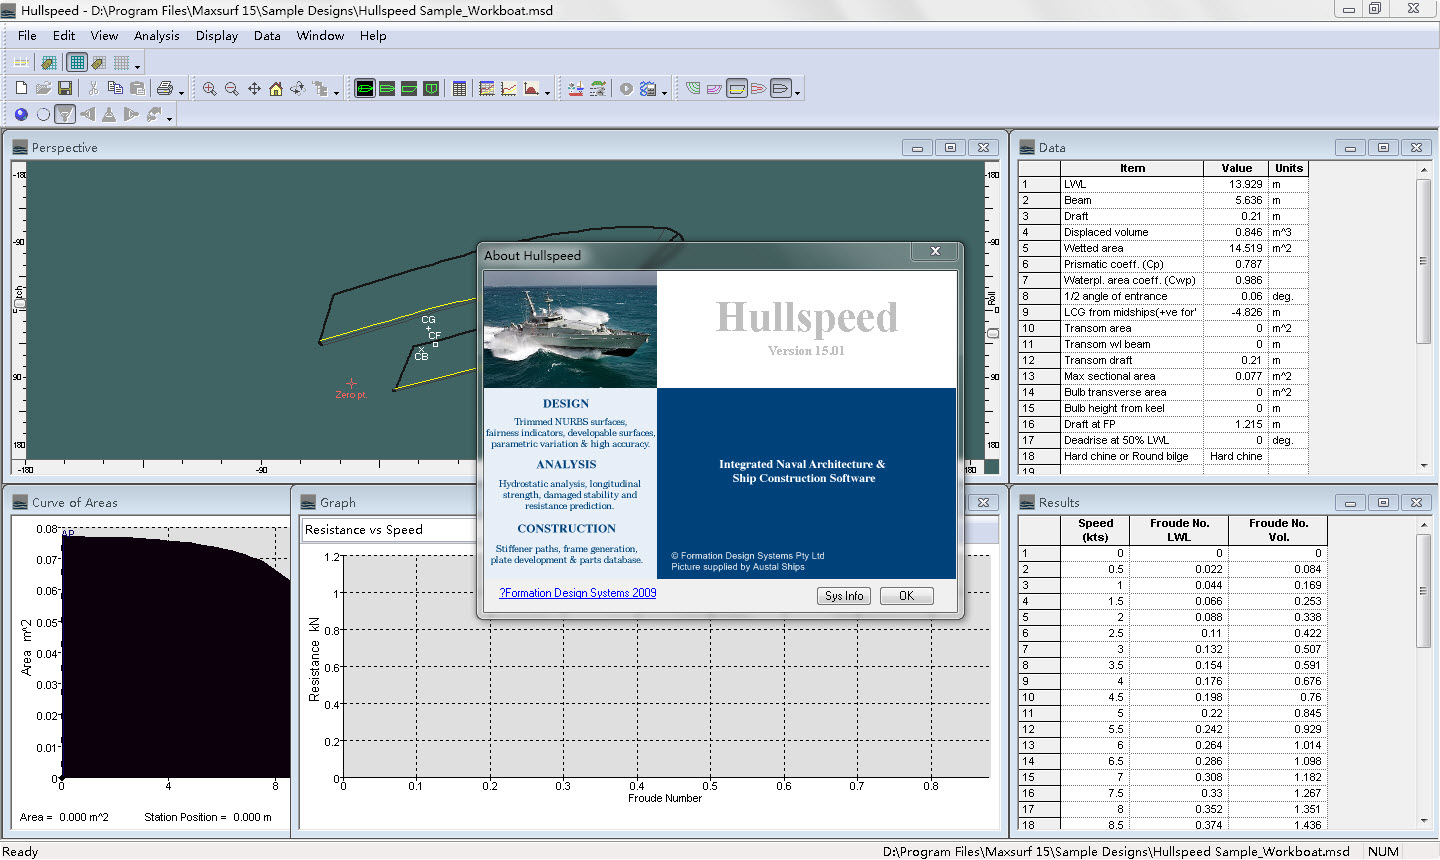Create a new design with New icon
The width and height of the screenshot is (1440, 860).
pyautogui.click(x=21, y=89)
